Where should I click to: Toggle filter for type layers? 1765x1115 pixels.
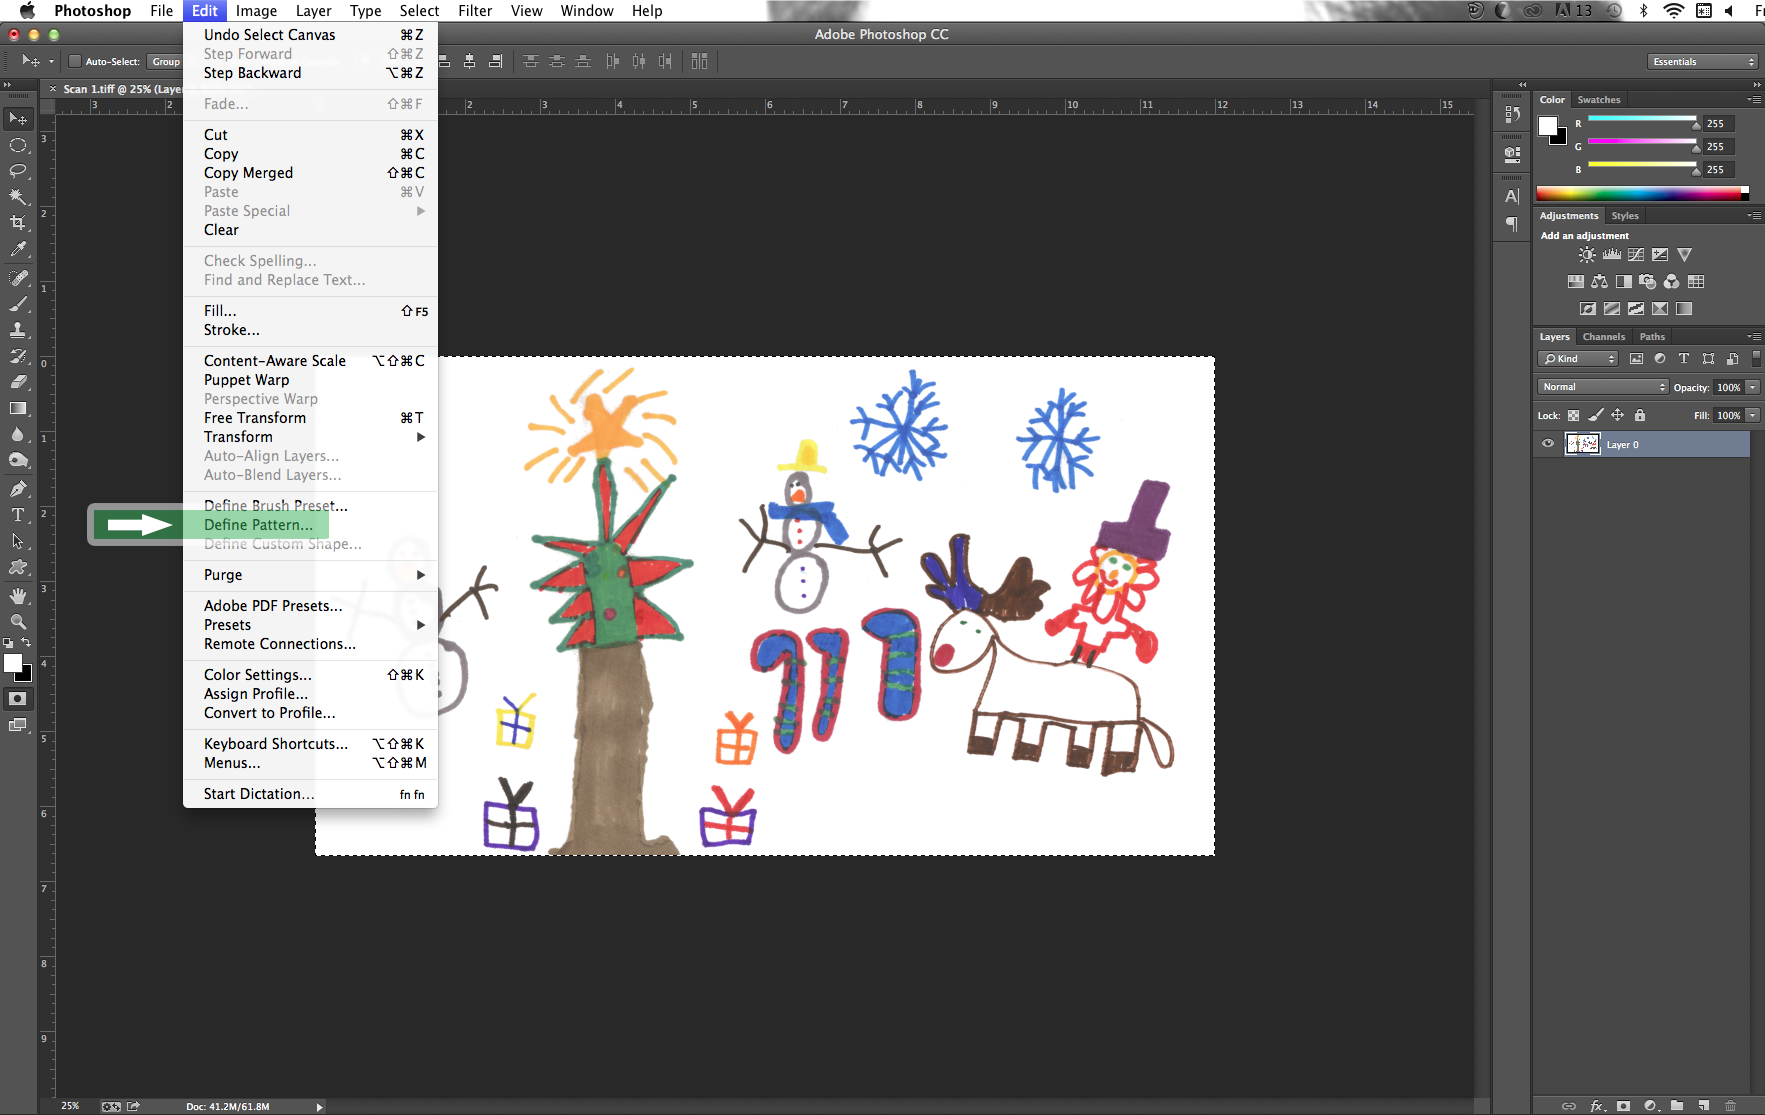click(x=1684, y=359)
